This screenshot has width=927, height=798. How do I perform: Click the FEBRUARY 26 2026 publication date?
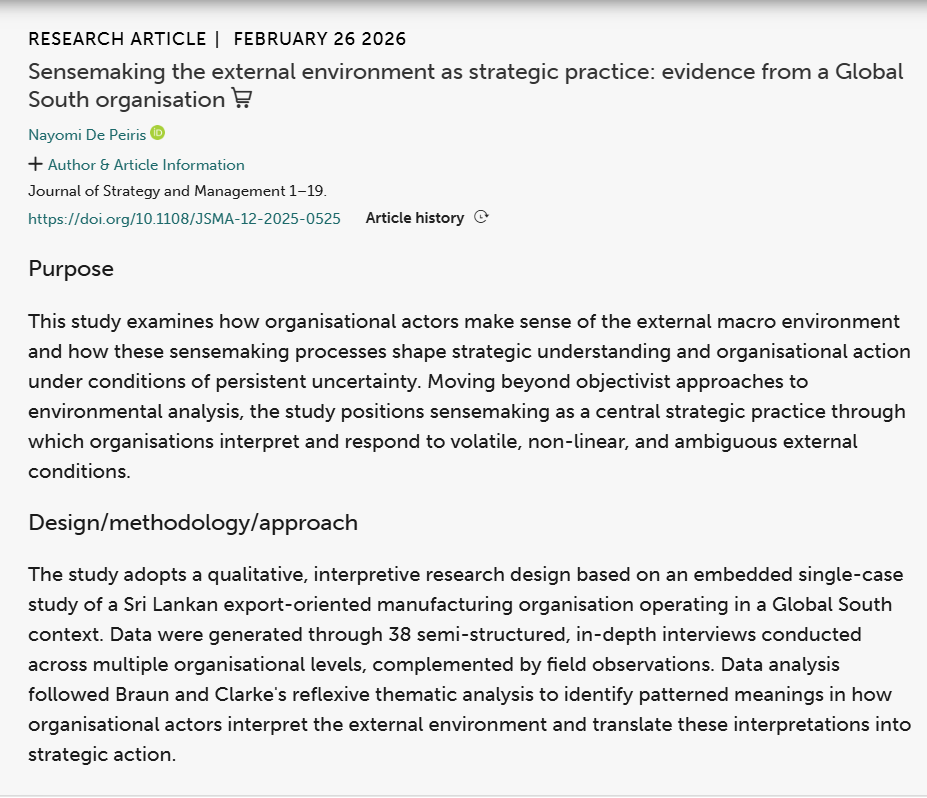pos(318,39)
